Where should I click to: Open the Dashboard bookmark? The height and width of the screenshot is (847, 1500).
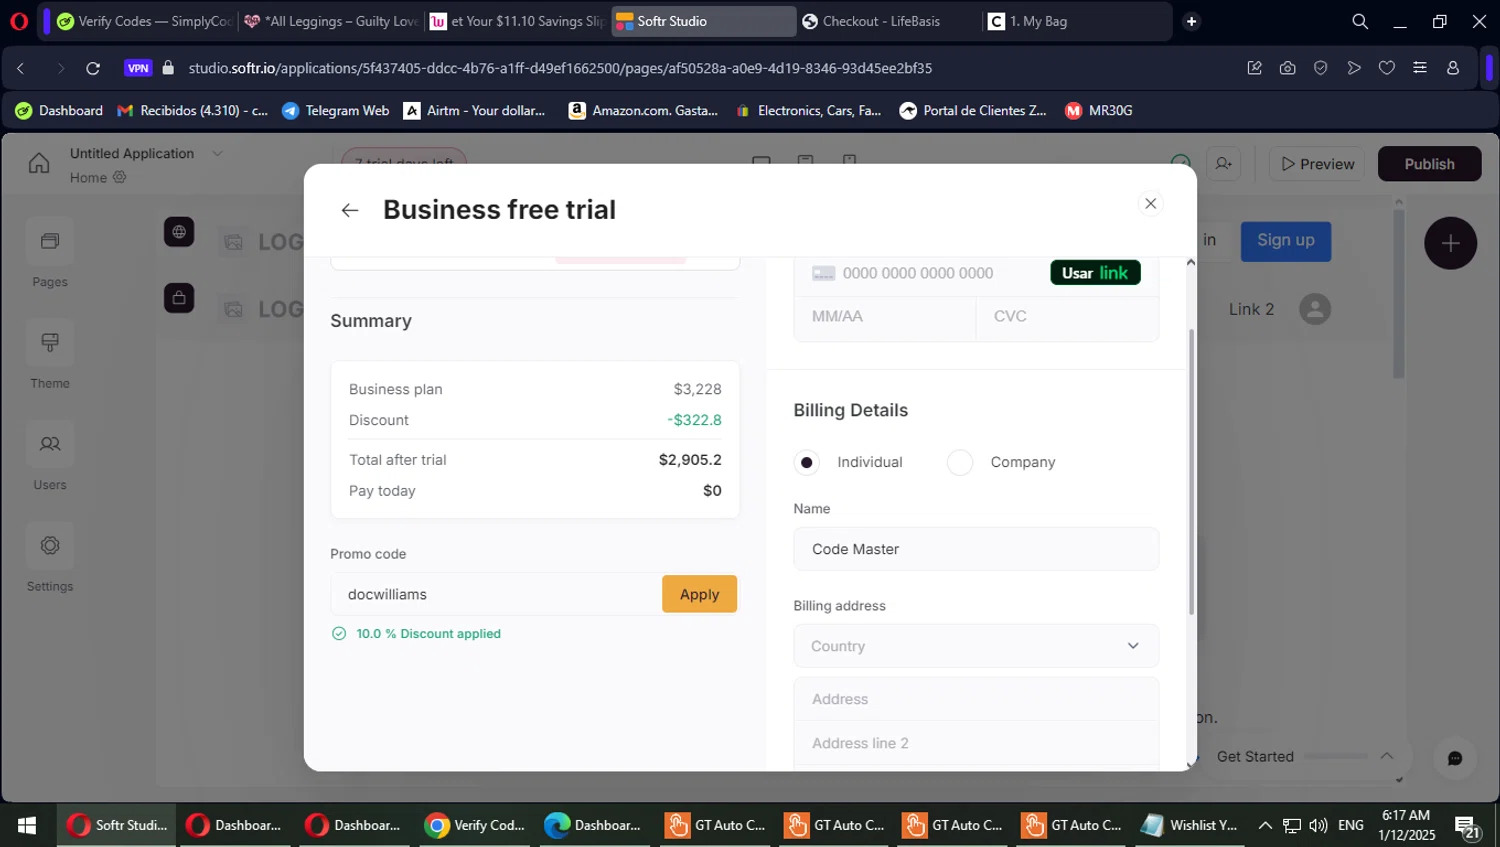pyautogui.click(x=59, y=111)
